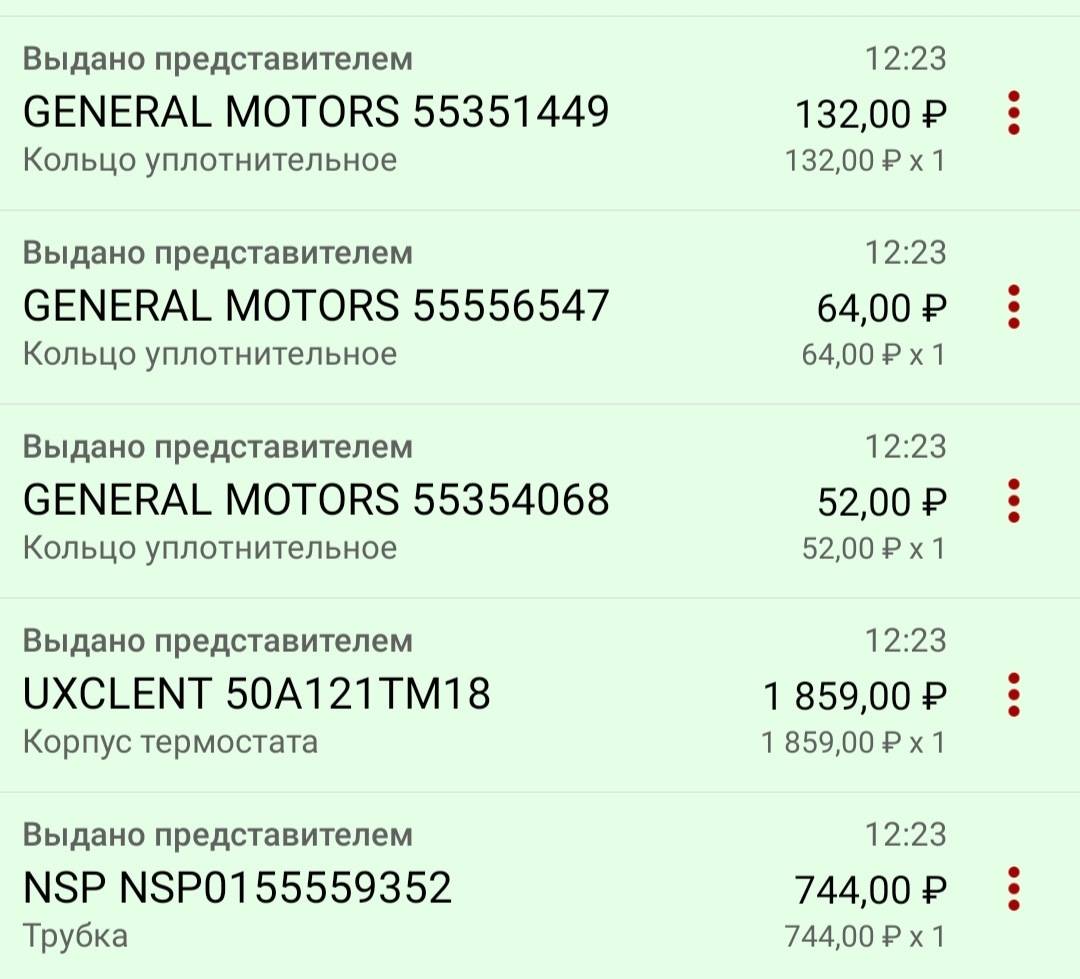The width and height of the screenshot is (1080, 979).
Task: Tap the 'Трубка' item description
Action: [x=75, y=936]
